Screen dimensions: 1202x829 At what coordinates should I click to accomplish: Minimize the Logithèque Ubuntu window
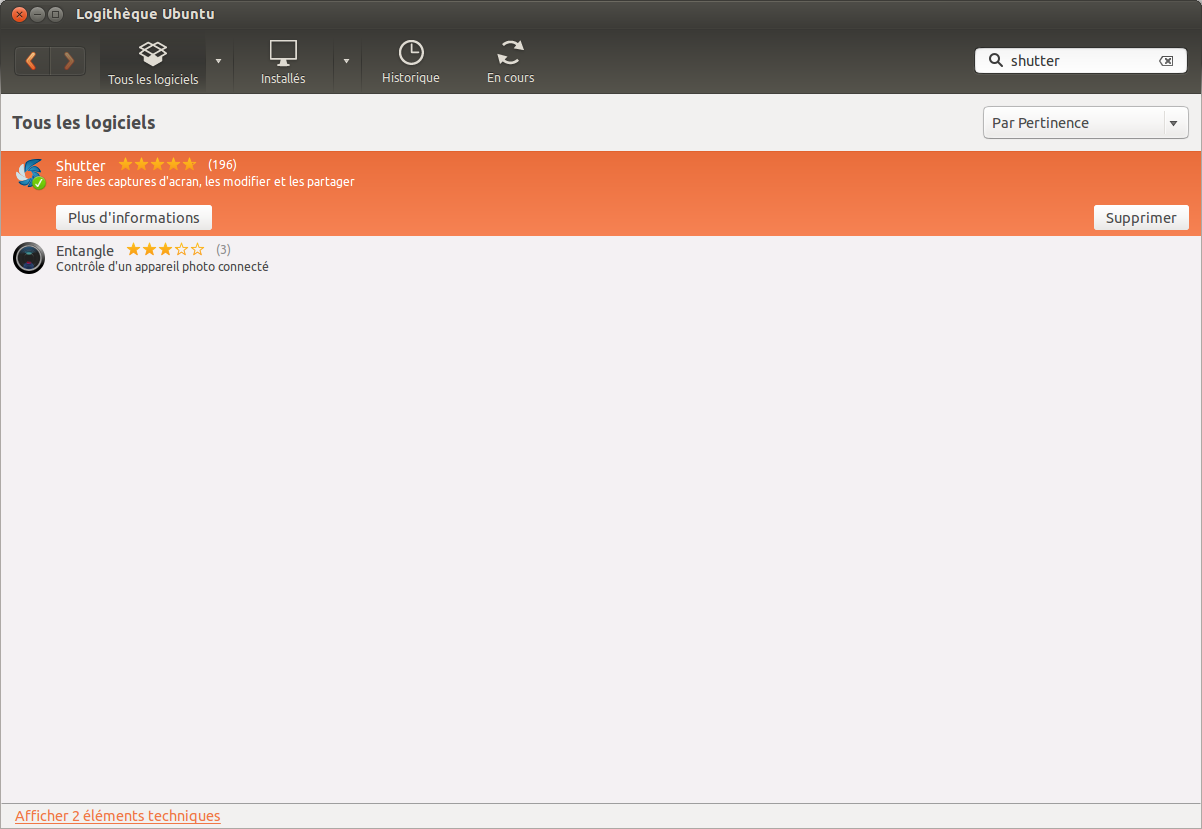[x=37, y=14]
